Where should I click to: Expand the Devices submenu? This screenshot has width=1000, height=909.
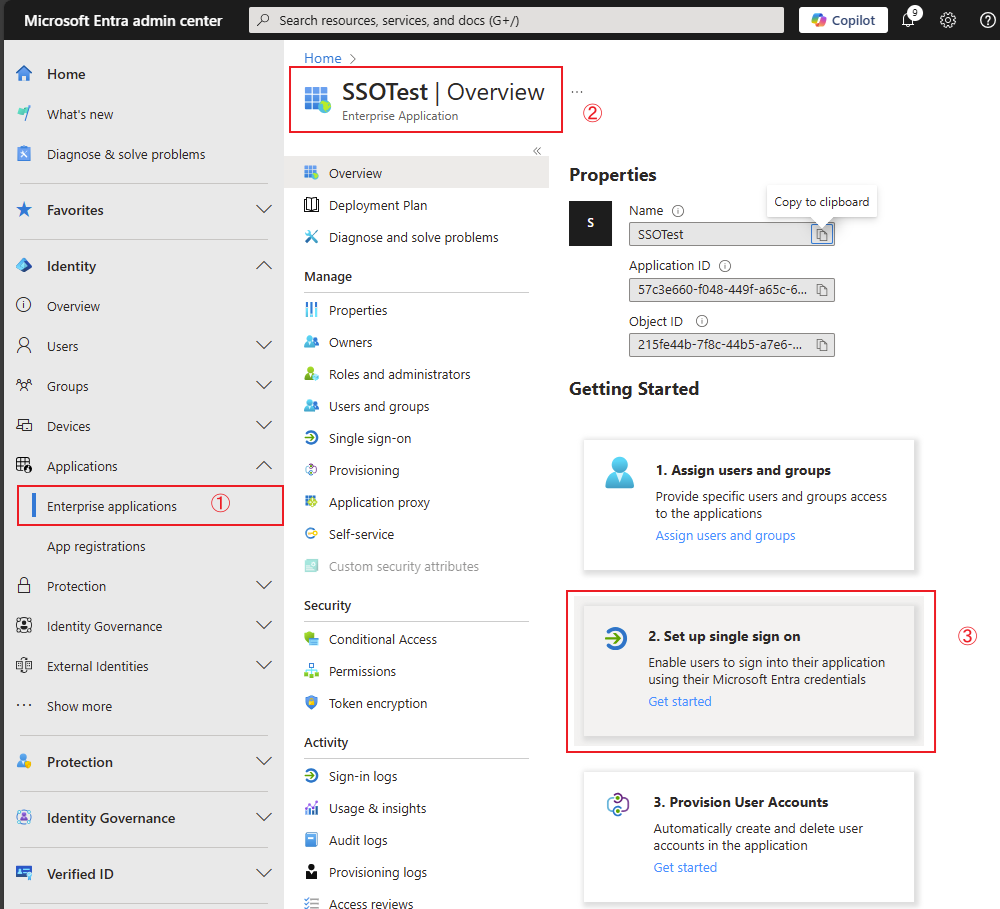[x=264, y=425]
